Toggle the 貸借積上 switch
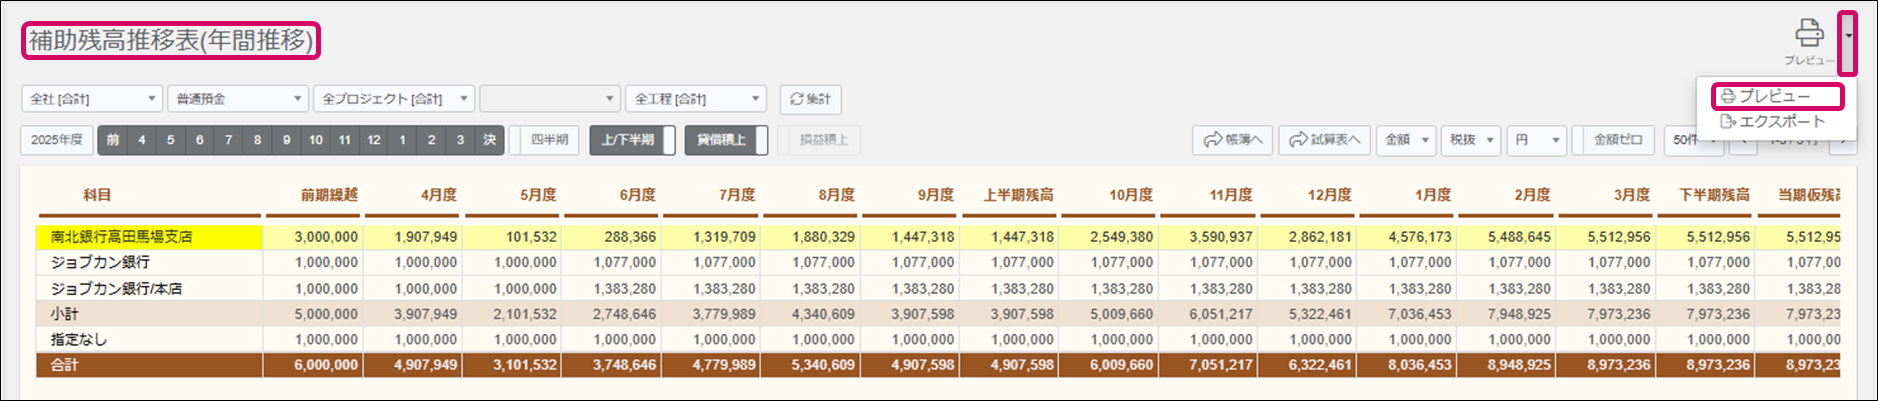This screenshot has height=401, width=1878. pos(726,140)
